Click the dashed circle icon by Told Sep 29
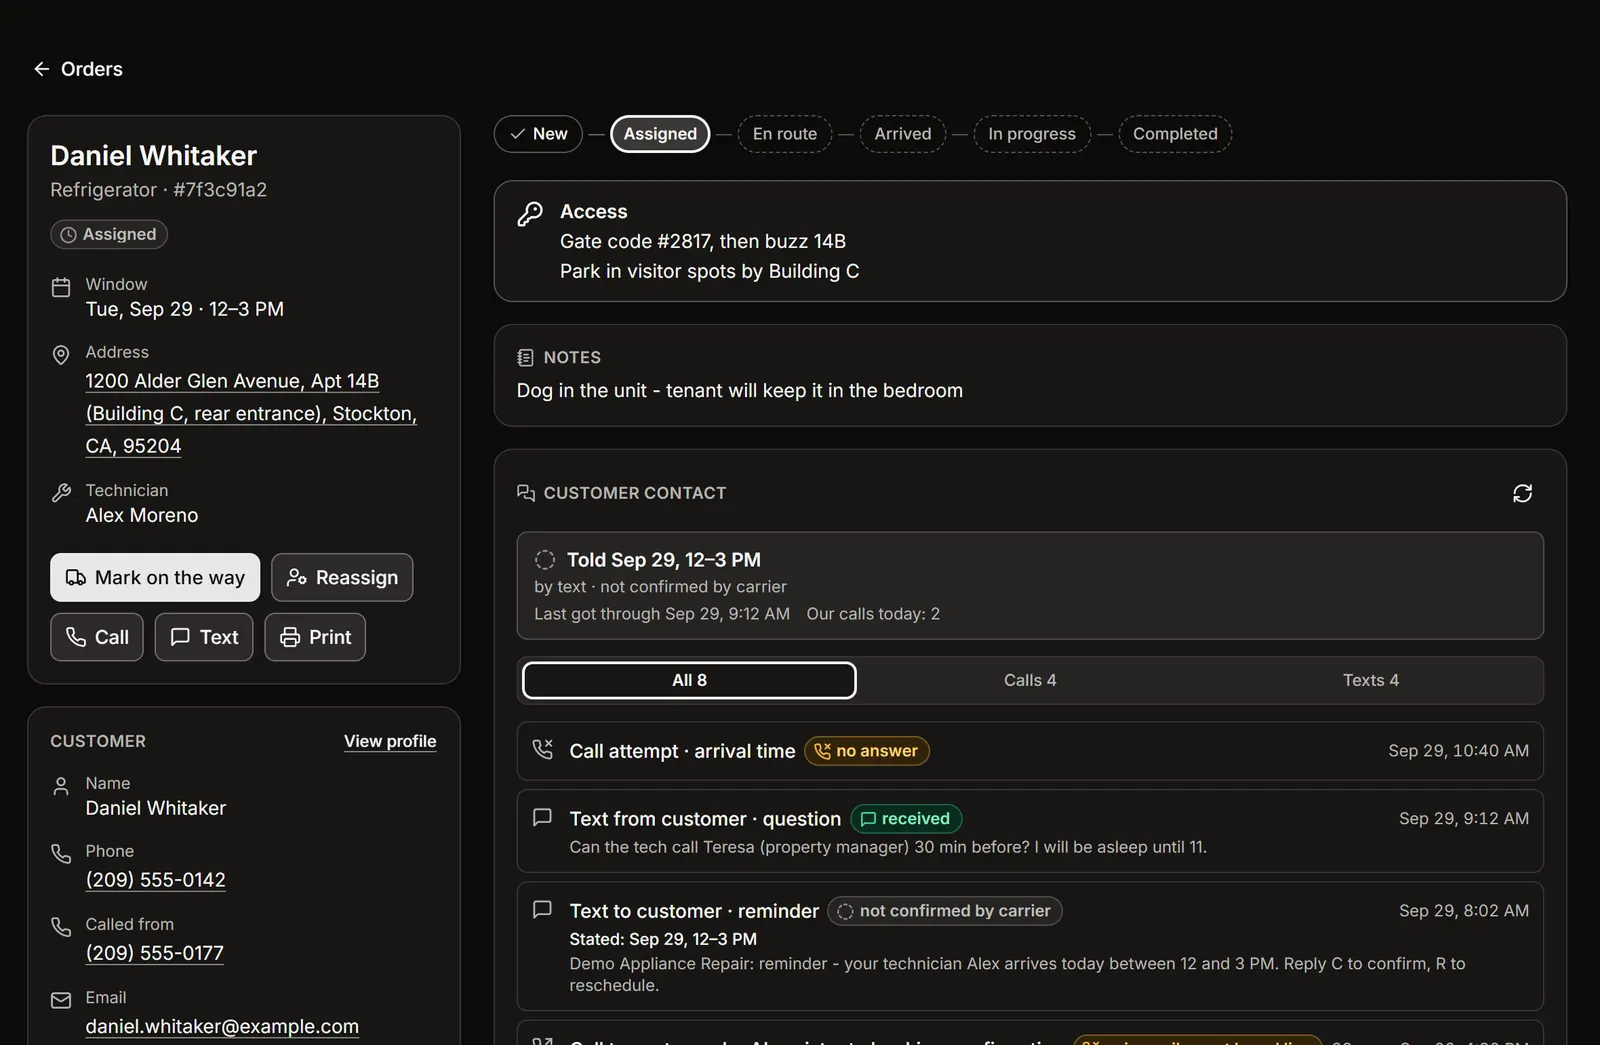 point(545,560)
